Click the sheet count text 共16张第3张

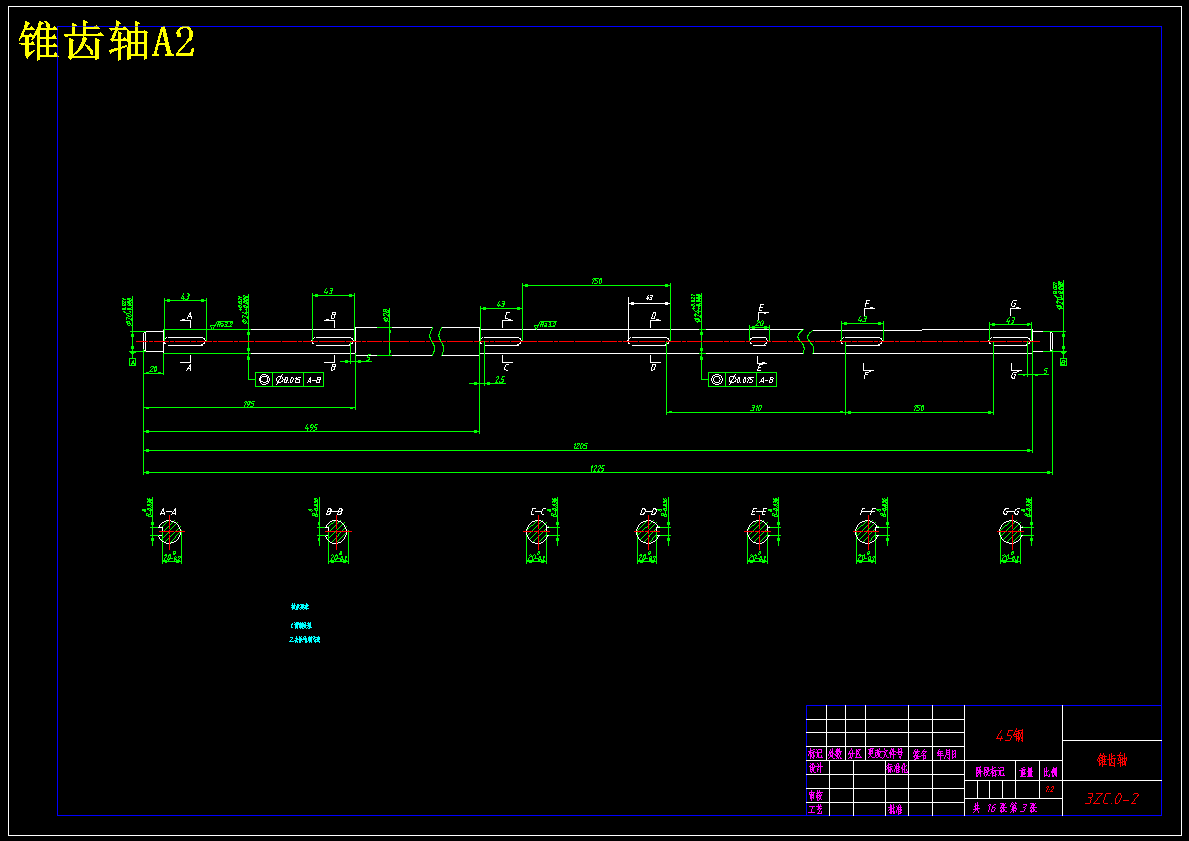(x=1005, y=808)
